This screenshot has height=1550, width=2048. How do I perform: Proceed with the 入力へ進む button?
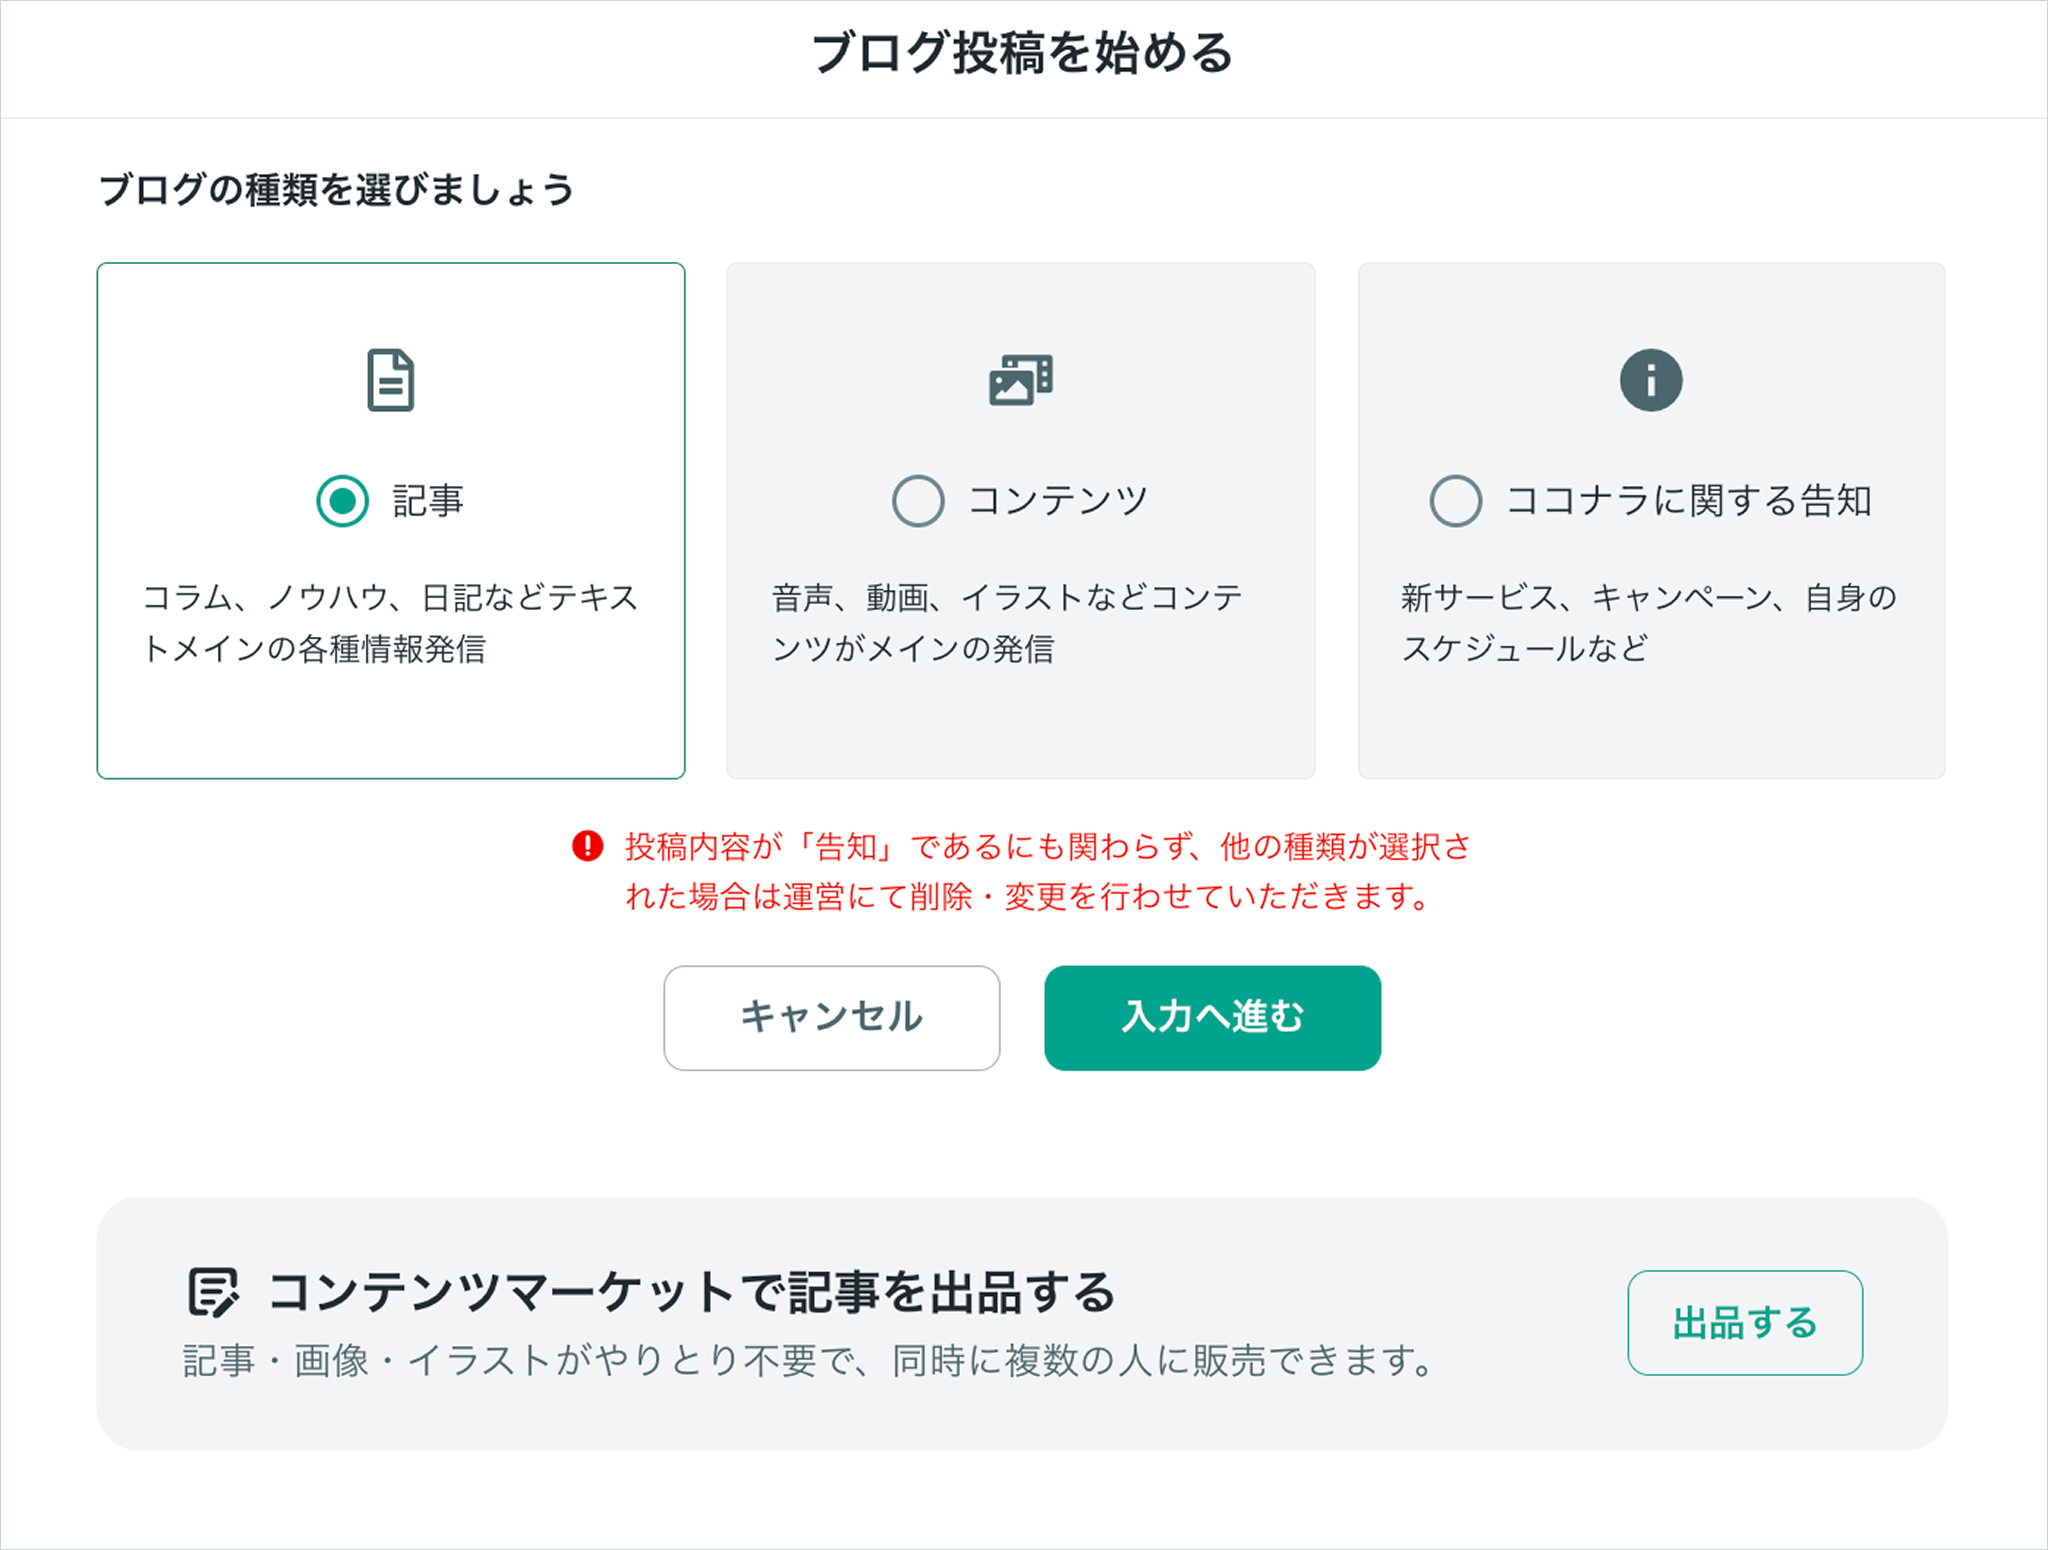pyautogui.click(x=1213, y=1017)
